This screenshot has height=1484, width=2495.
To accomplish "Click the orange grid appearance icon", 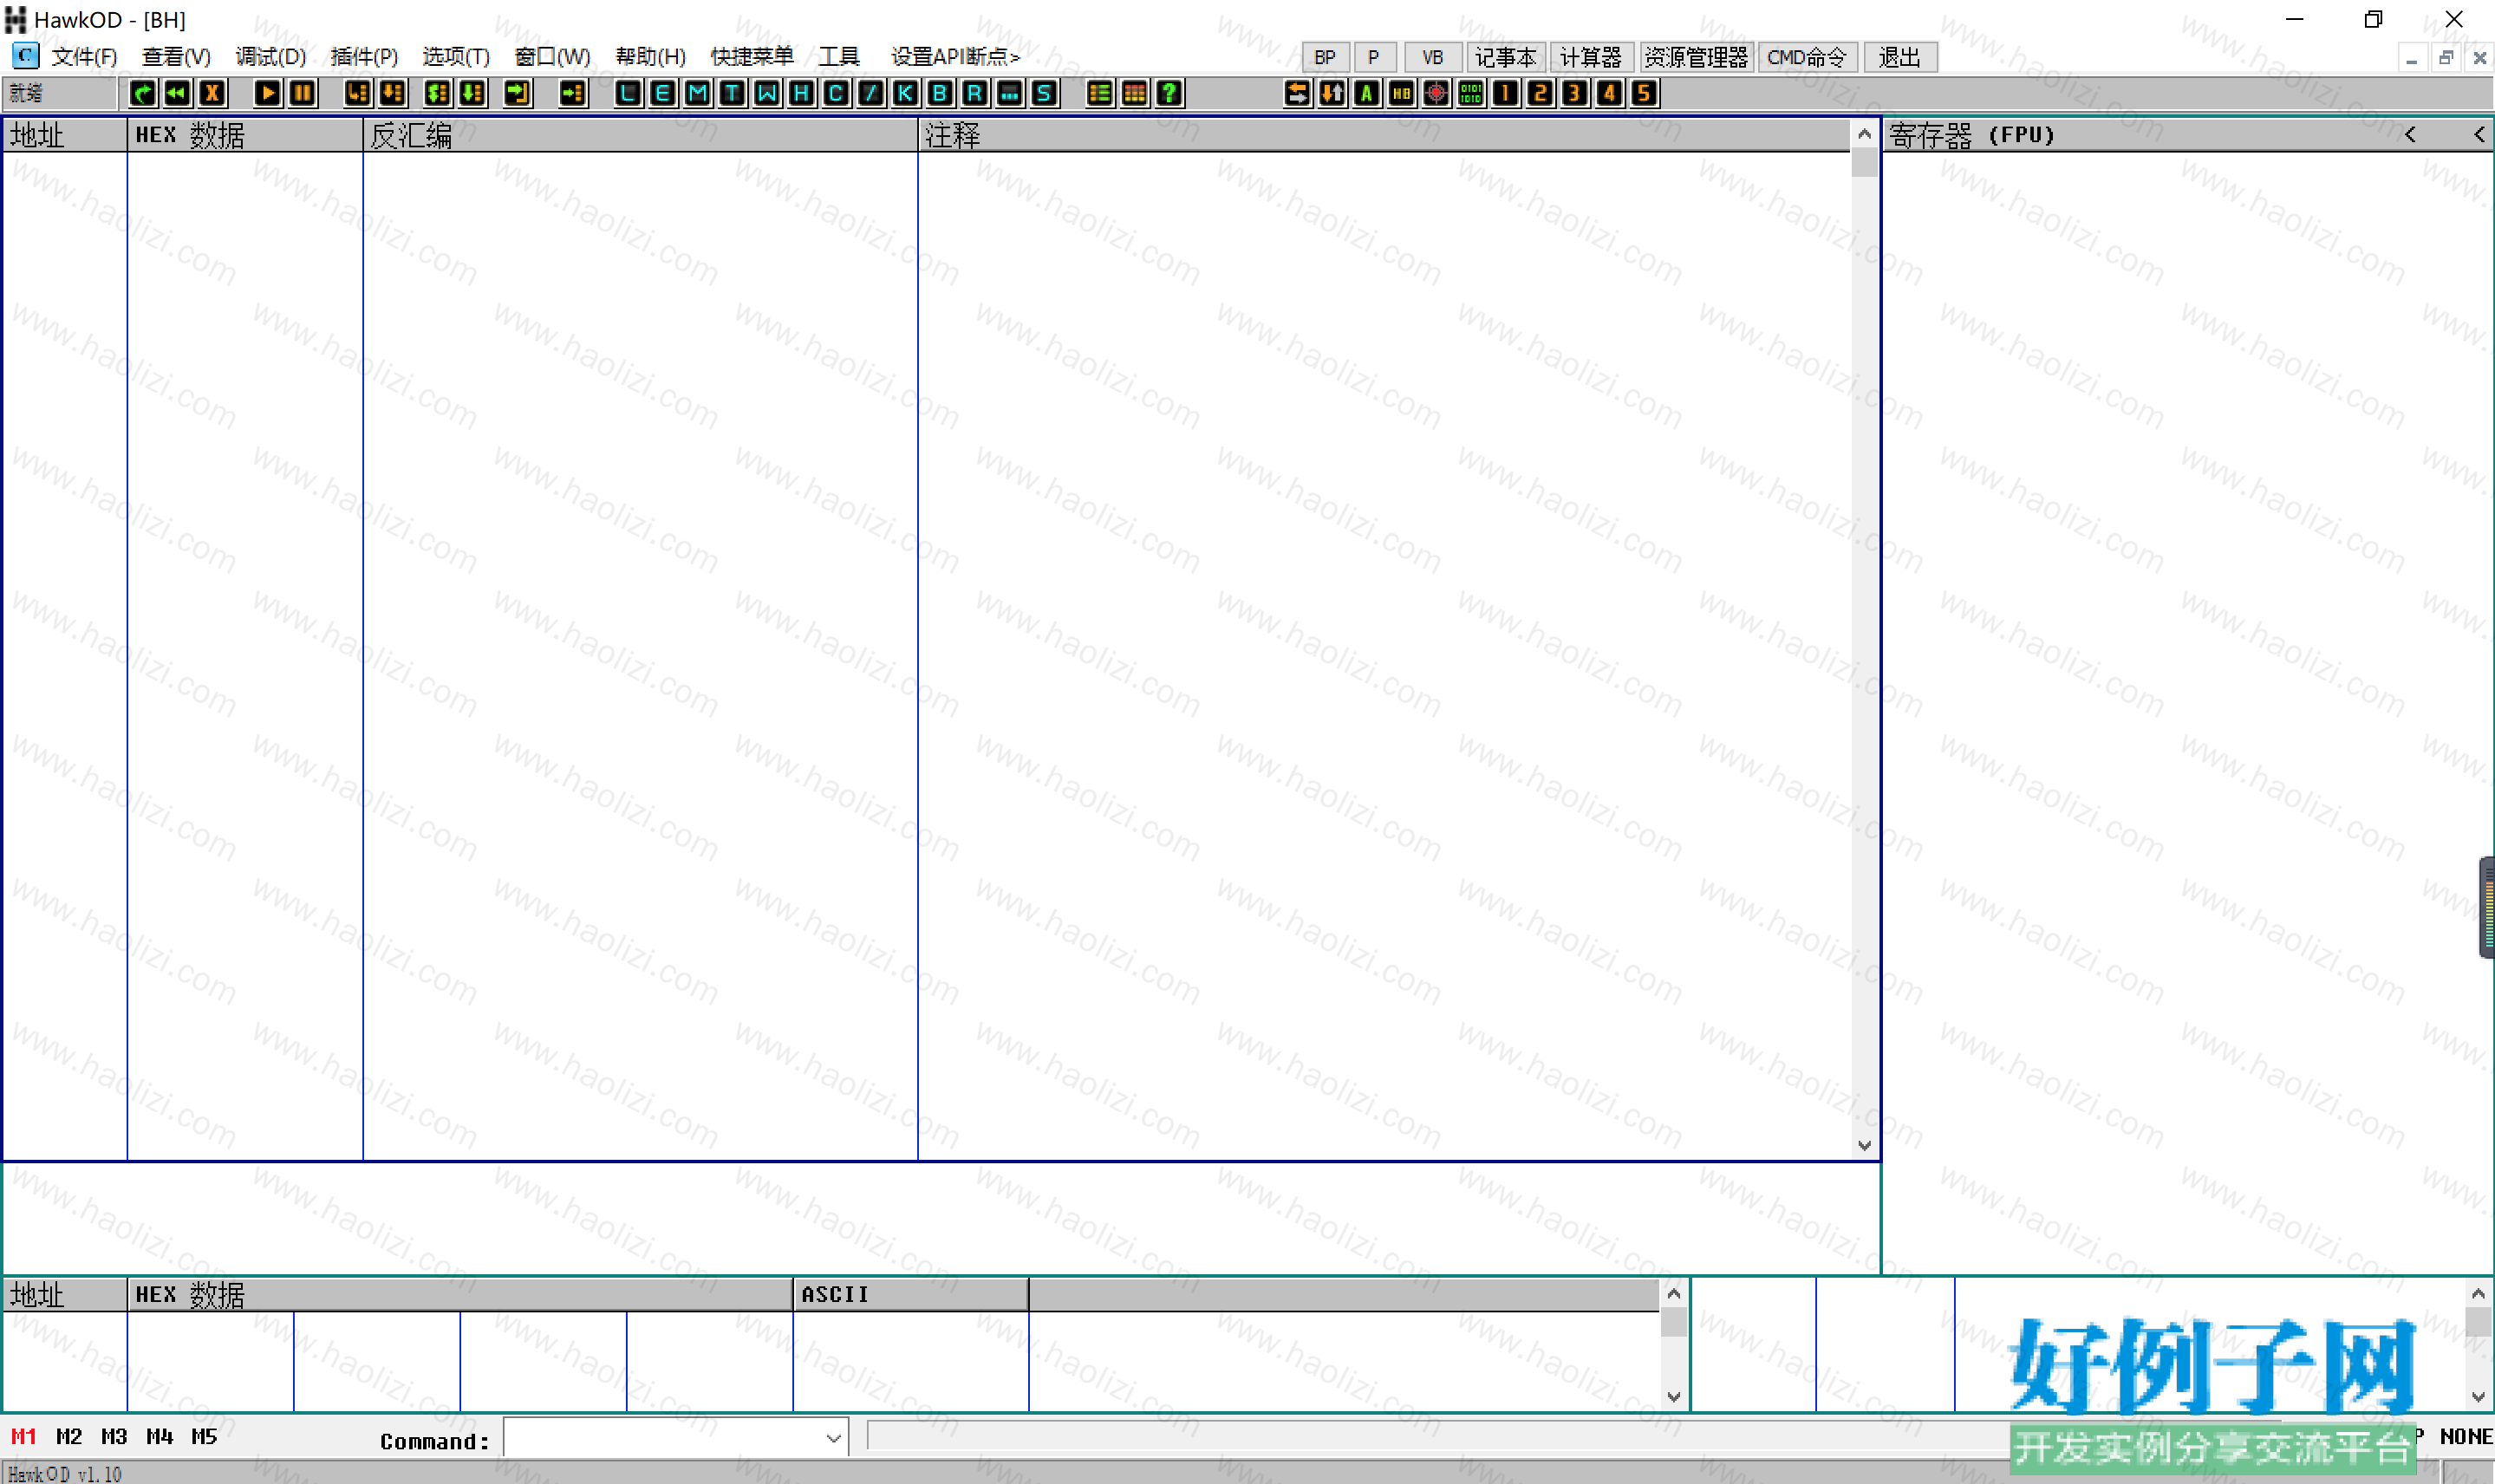I will pos(1135,94).
